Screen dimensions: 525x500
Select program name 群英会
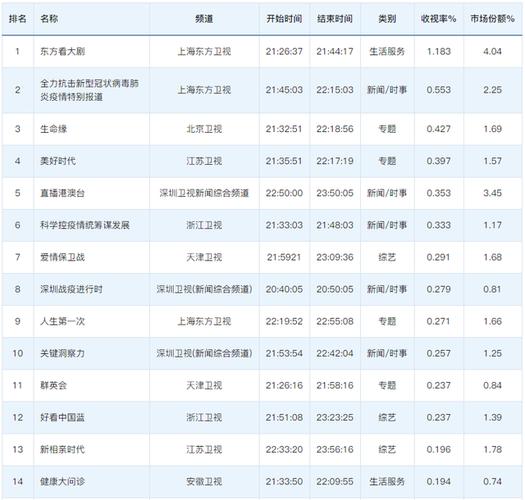pos(54,385)
